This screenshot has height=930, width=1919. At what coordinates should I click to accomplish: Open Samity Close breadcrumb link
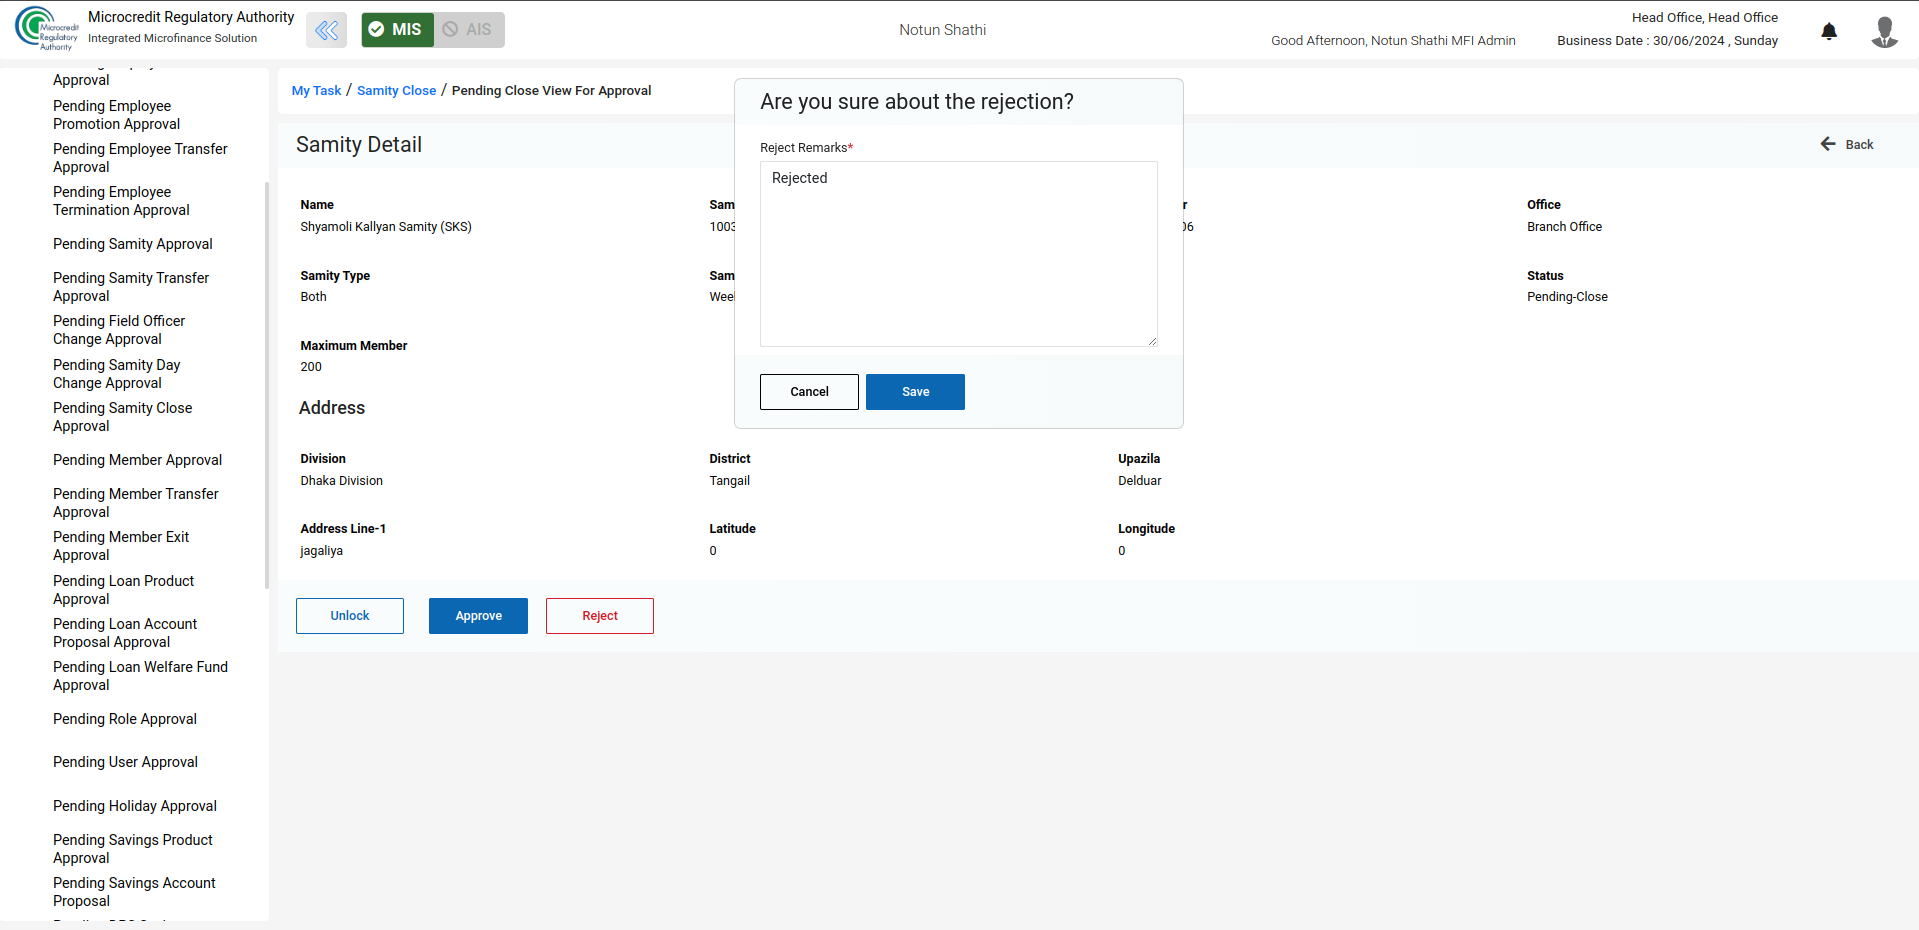(396, 91)
